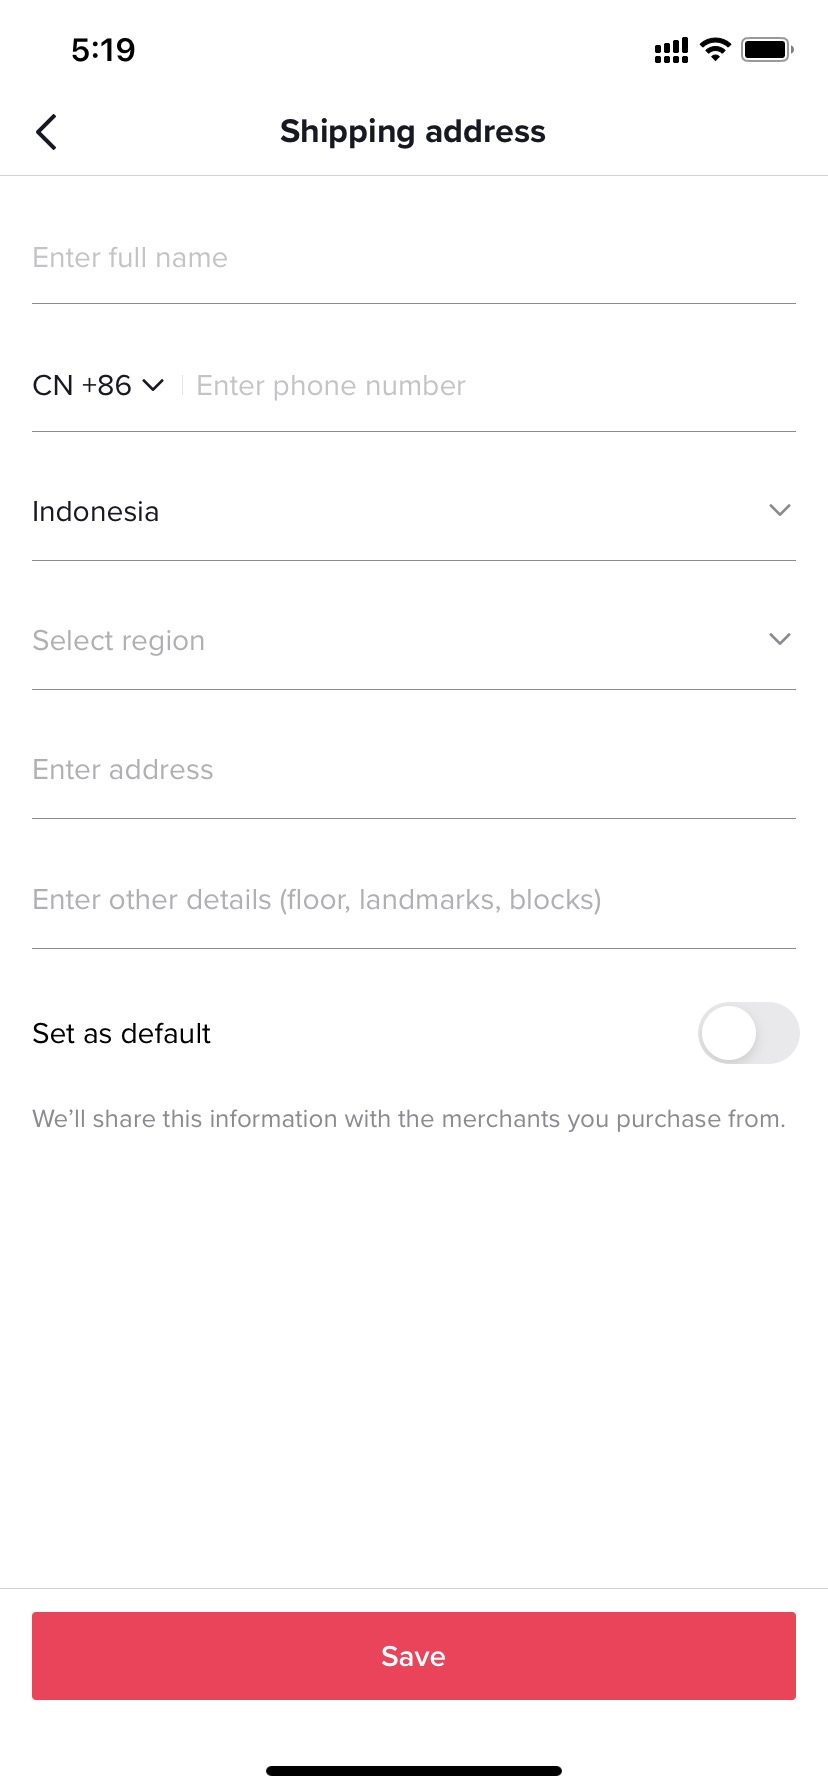Expand the Select region chevron arrow
The height and width of the screenshot is (1792, 828).
(x=780, y=639)
